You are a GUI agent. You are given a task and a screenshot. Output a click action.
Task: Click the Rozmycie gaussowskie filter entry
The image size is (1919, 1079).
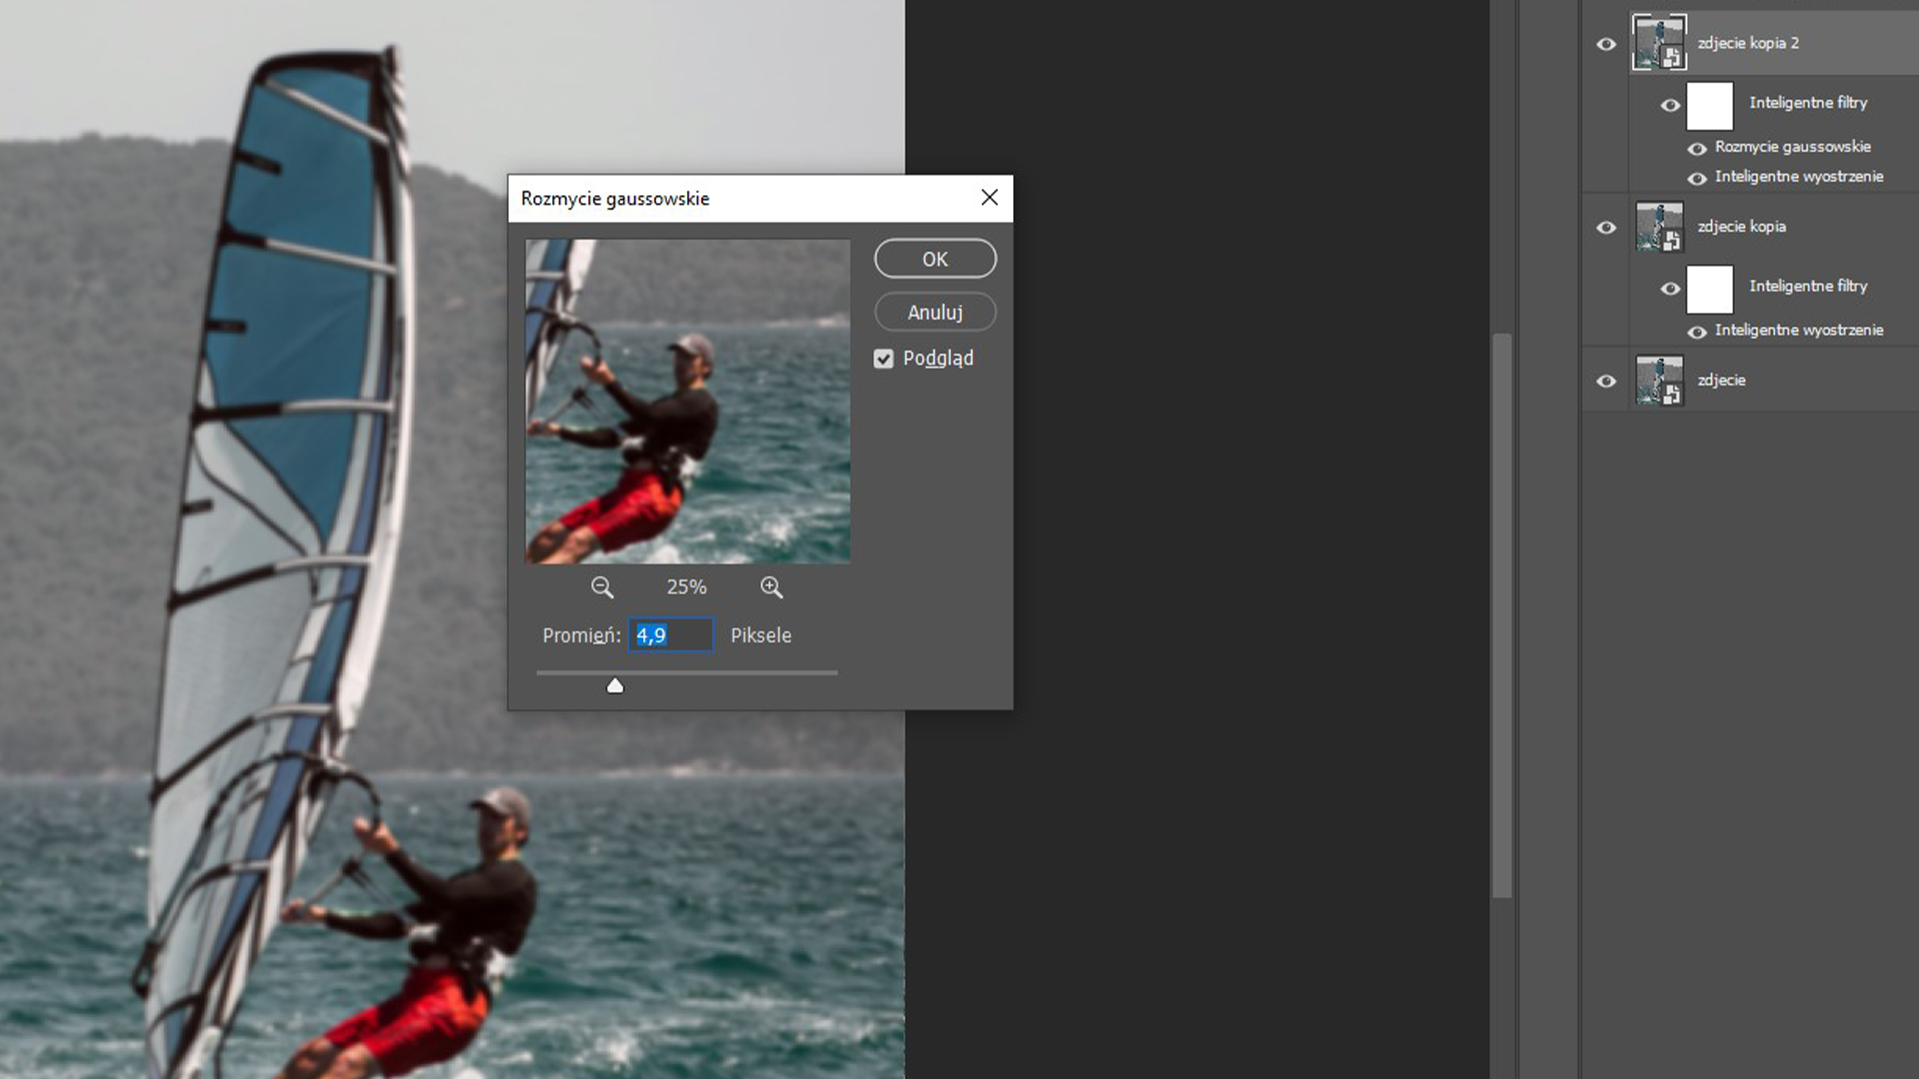coord(1792,146)
